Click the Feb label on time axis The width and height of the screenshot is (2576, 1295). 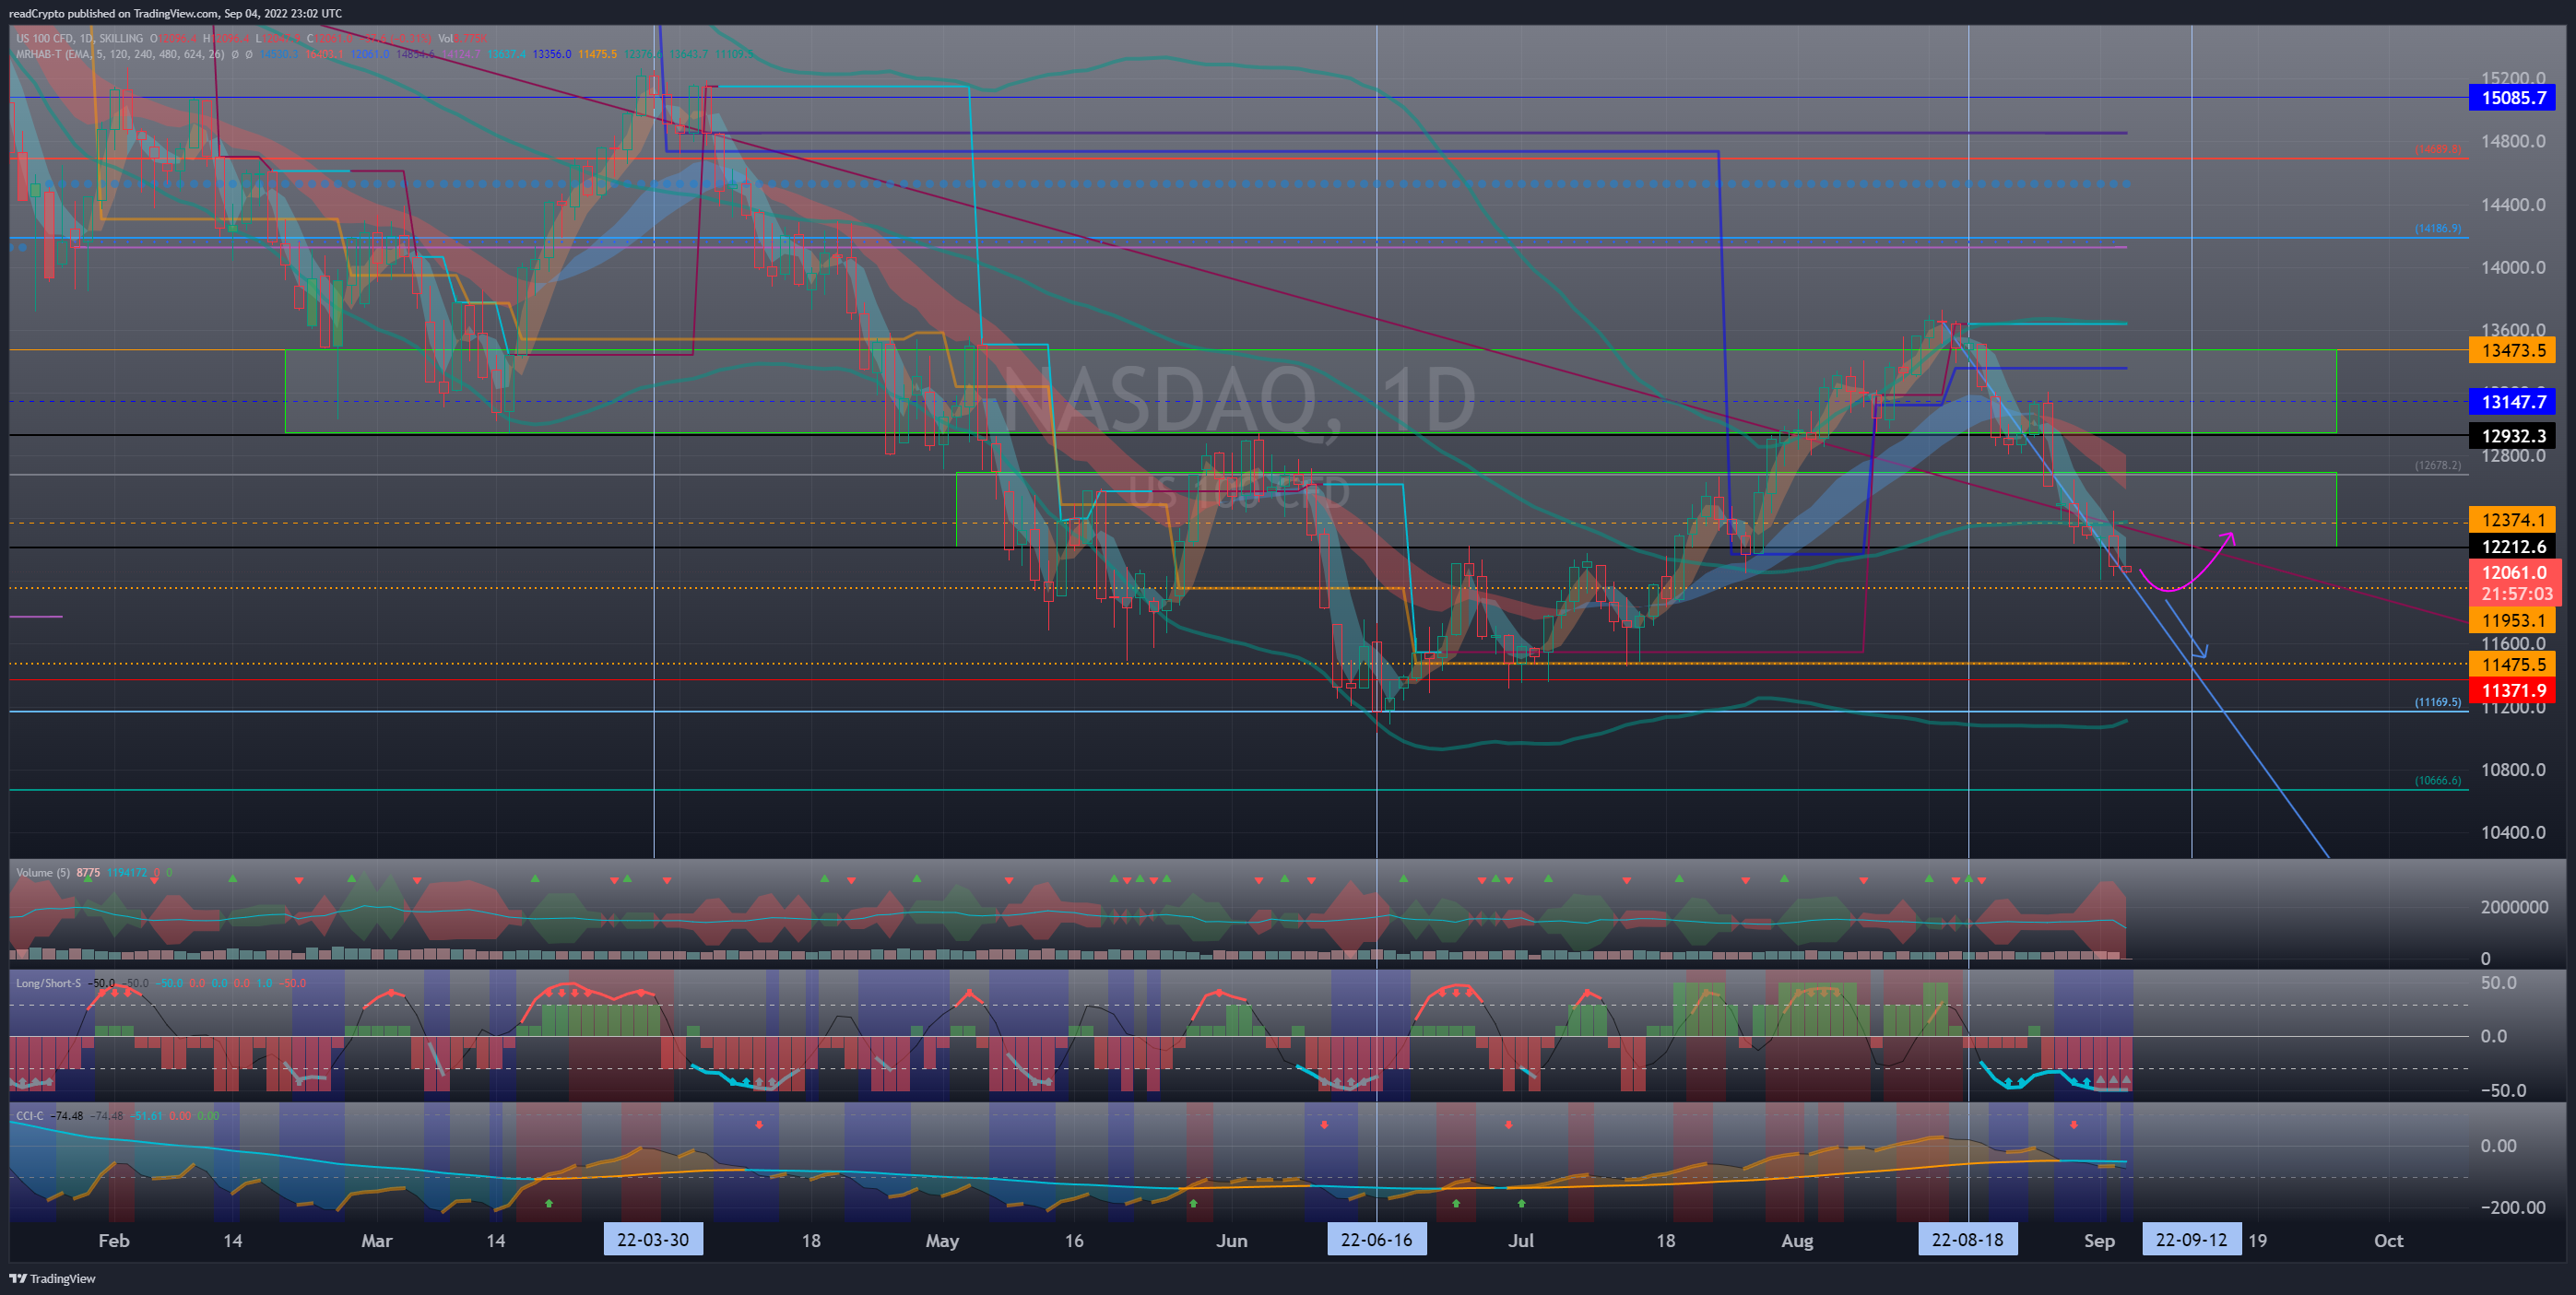click(114, 1240)
